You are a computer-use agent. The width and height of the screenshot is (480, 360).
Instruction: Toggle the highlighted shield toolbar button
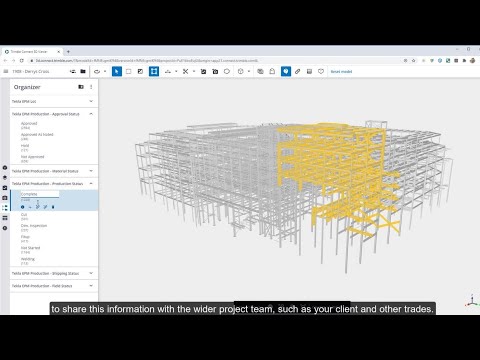point(286,71)
